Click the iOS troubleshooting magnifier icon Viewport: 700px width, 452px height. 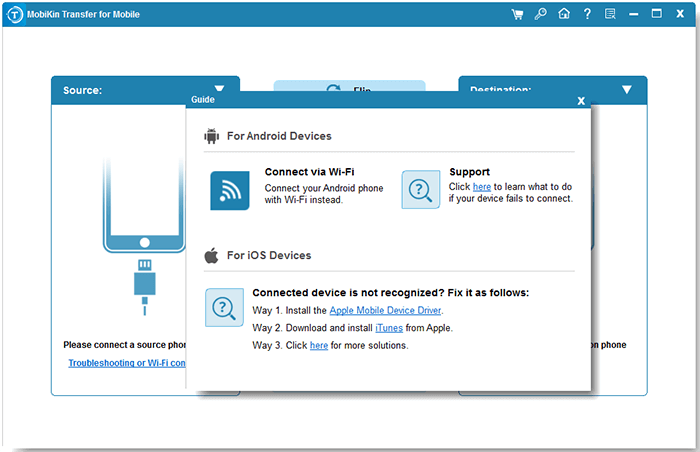pos(224,307)
